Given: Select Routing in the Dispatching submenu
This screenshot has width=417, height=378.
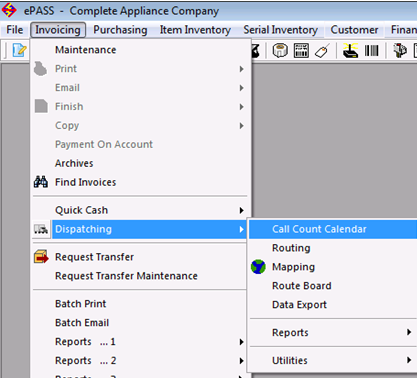Looking at the screenshot, I should click(291, 248).
